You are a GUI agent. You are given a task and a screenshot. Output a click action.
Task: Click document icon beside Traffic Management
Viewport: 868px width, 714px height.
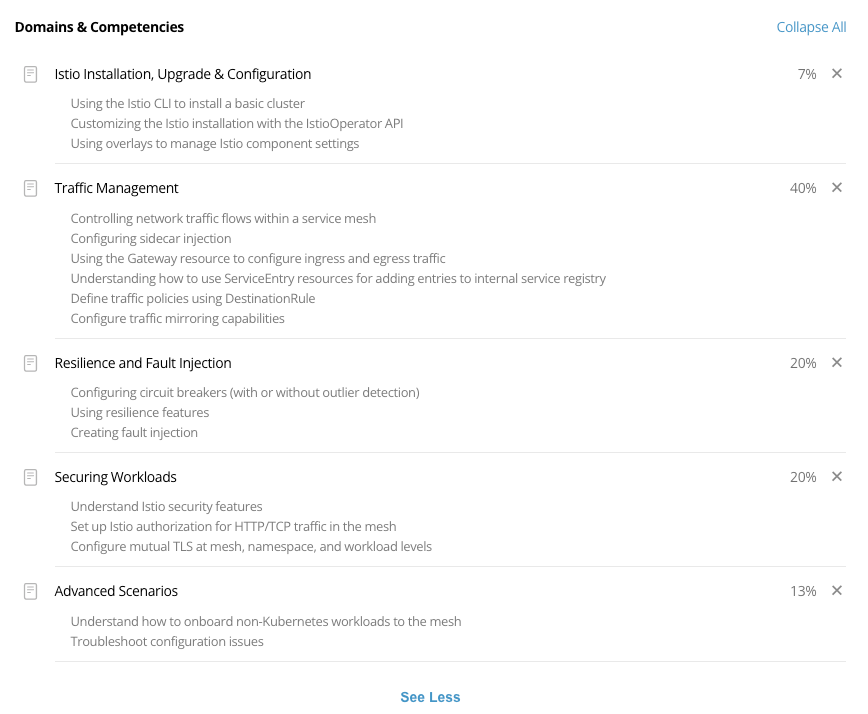click(x=30, y=188)
